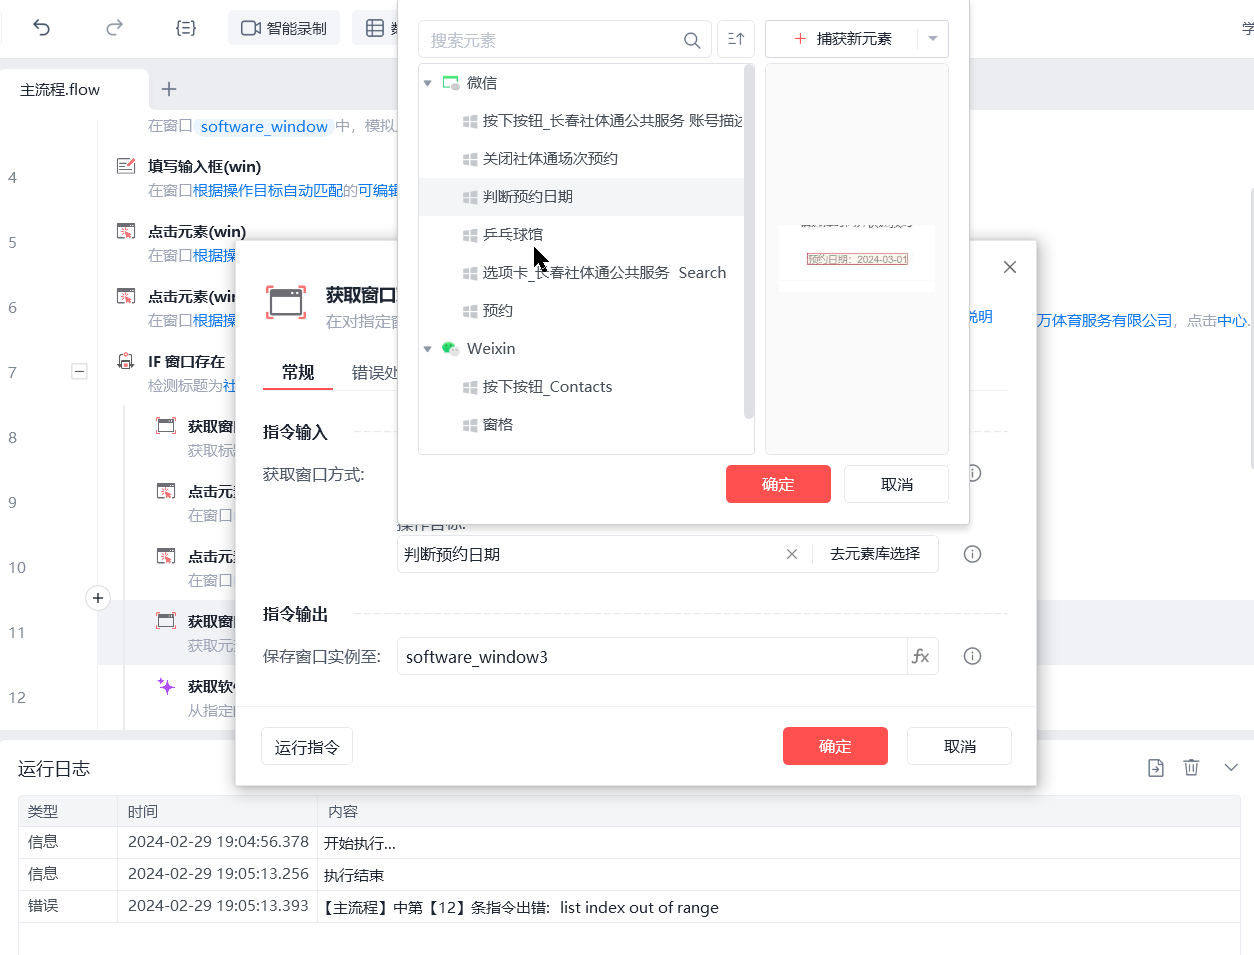
Task: Click the 去元素库选择 button
Action: (875, 553)
